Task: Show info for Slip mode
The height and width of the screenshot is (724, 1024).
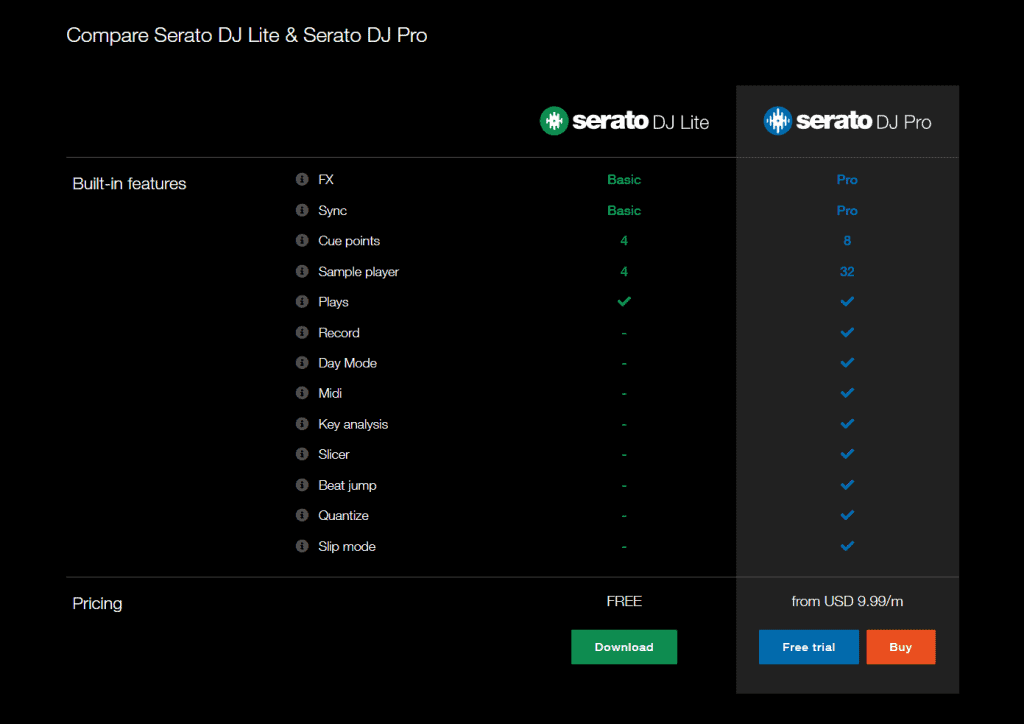Action: pyautogui.click(x=302, y=546)
